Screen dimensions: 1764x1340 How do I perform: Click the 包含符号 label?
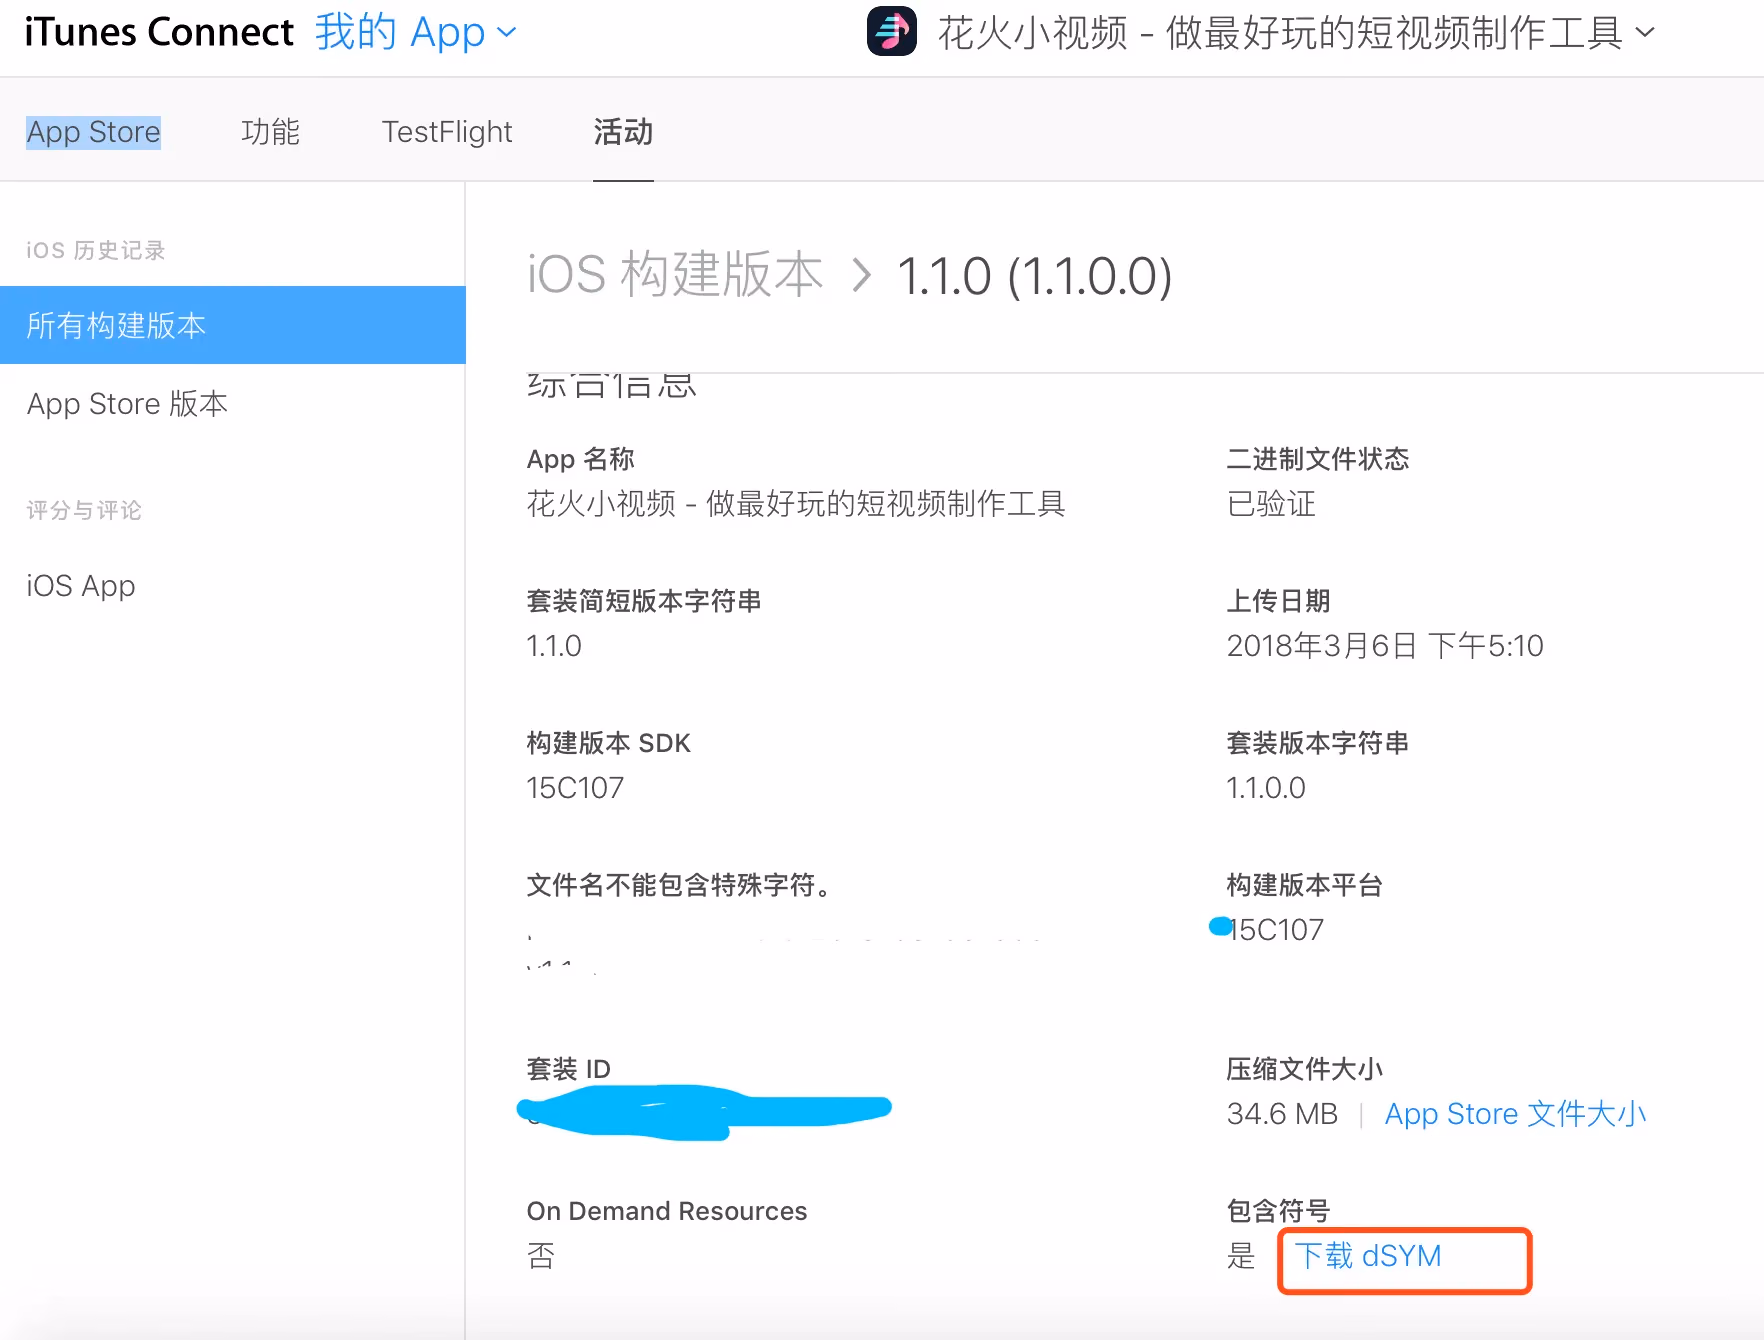coord(1278,1211)
